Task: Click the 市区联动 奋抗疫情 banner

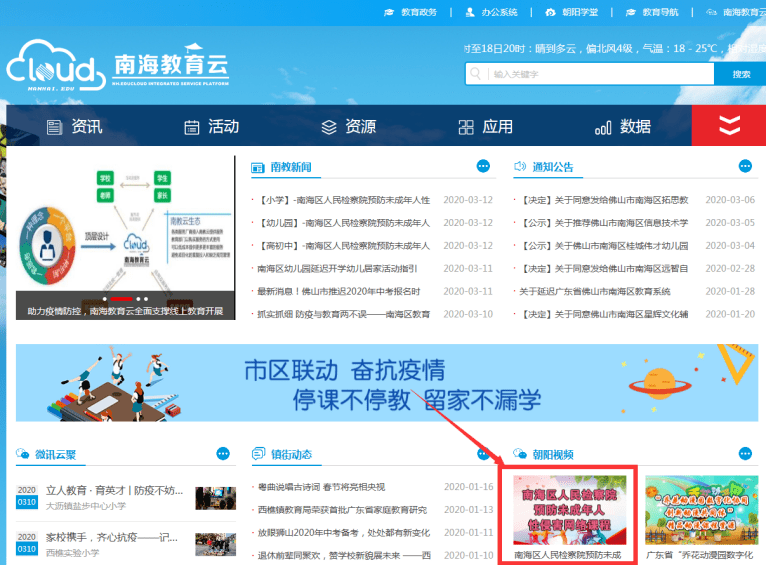Action: (x=387, y=383)
